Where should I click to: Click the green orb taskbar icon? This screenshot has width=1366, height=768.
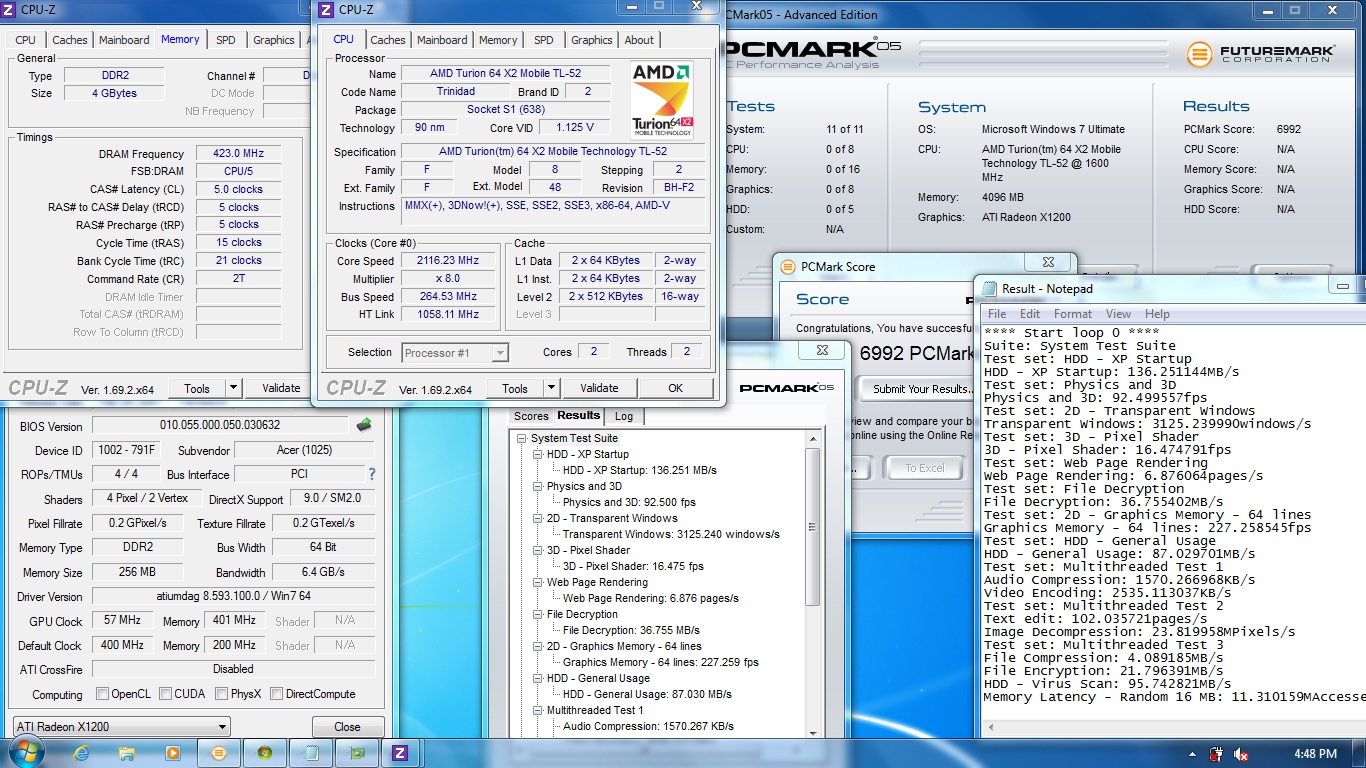click(265, 753)
